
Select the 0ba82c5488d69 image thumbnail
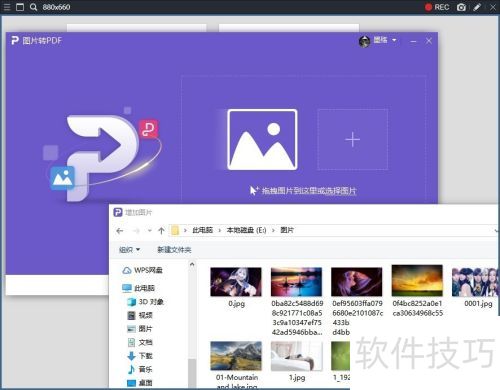297,282
